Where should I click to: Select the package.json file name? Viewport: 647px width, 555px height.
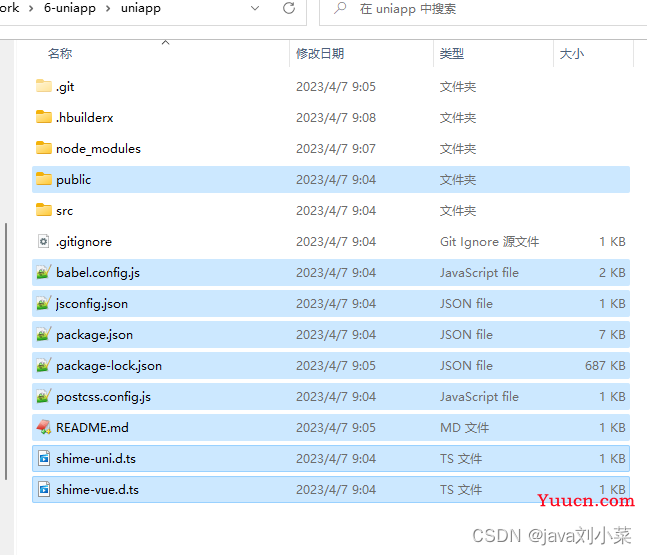tap(94, 335)
